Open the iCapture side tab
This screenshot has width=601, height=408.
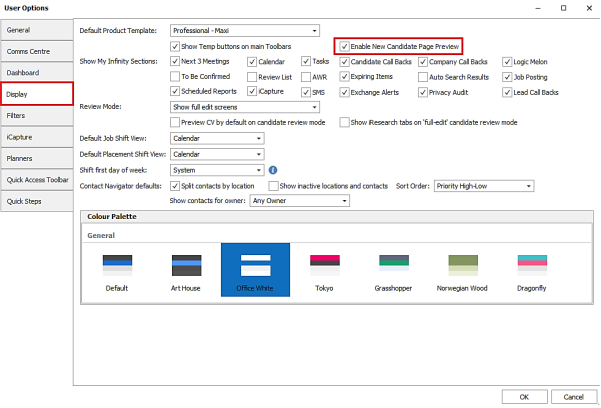[x=37, y=137]
